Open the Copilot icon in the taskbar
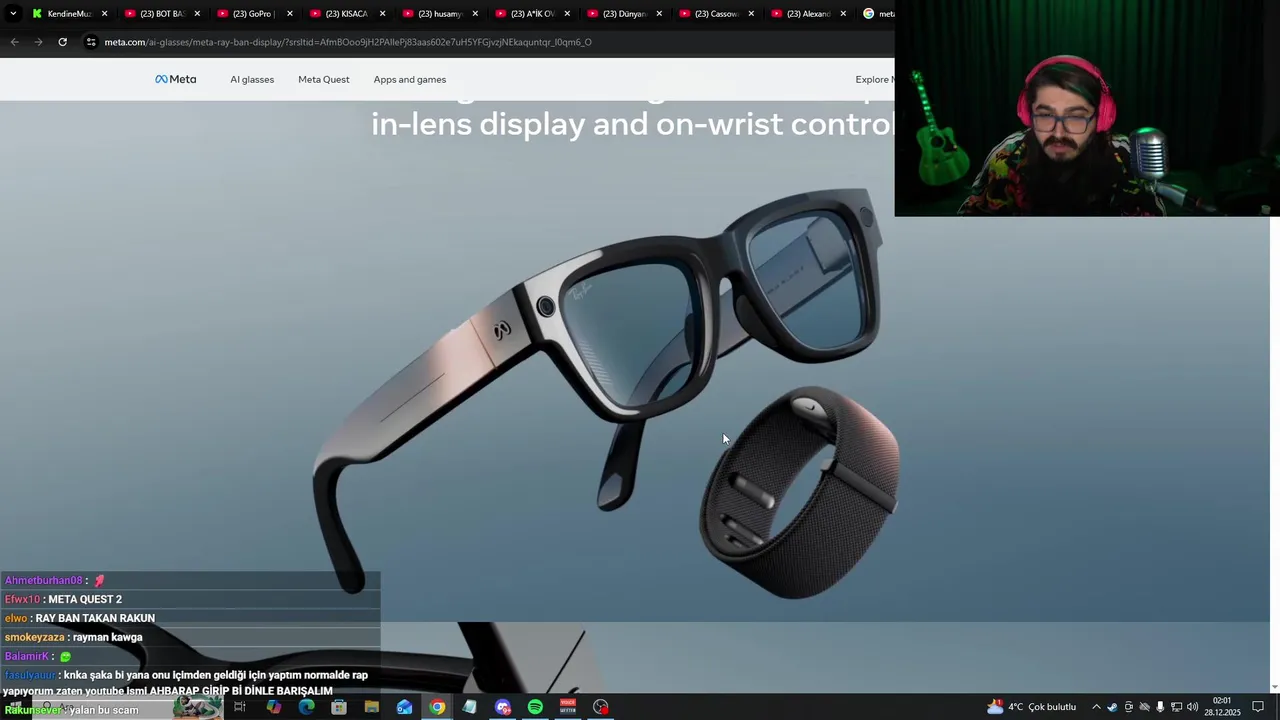Image resolution: width=1280 pixels, height=720 pixels. tap(274, 707)
